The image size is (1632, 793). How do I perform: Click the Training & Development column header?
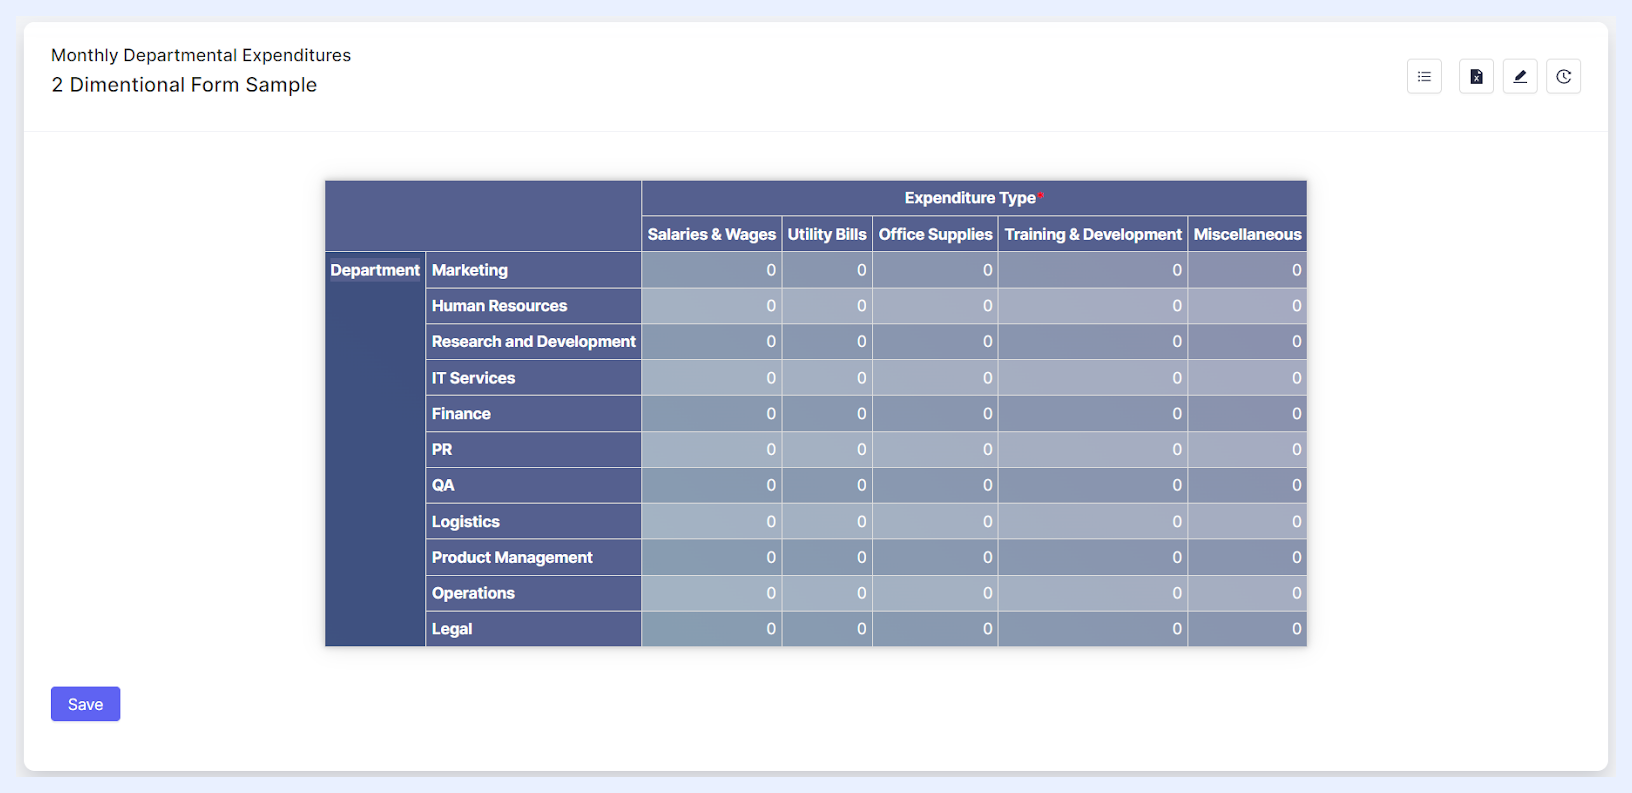click(x=1093, y=234)
